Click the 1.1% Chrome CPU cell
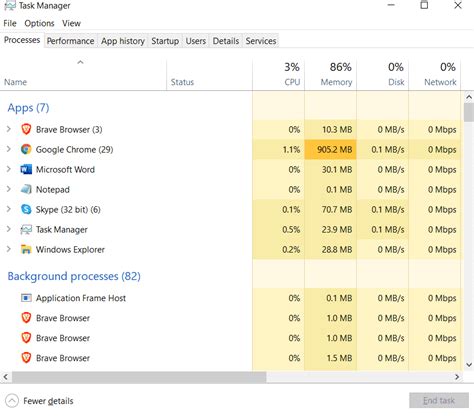Viewport: 474px width, 416px height. pos(278,150)
